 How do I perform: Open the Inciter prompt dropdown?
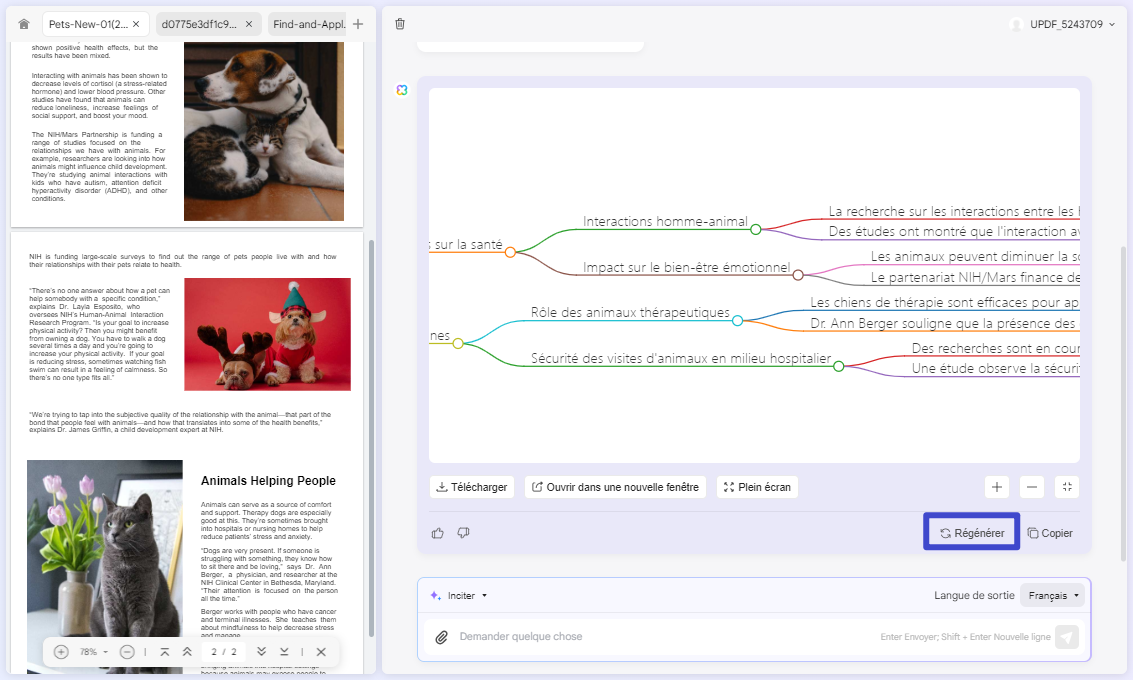tap(459, 595)
